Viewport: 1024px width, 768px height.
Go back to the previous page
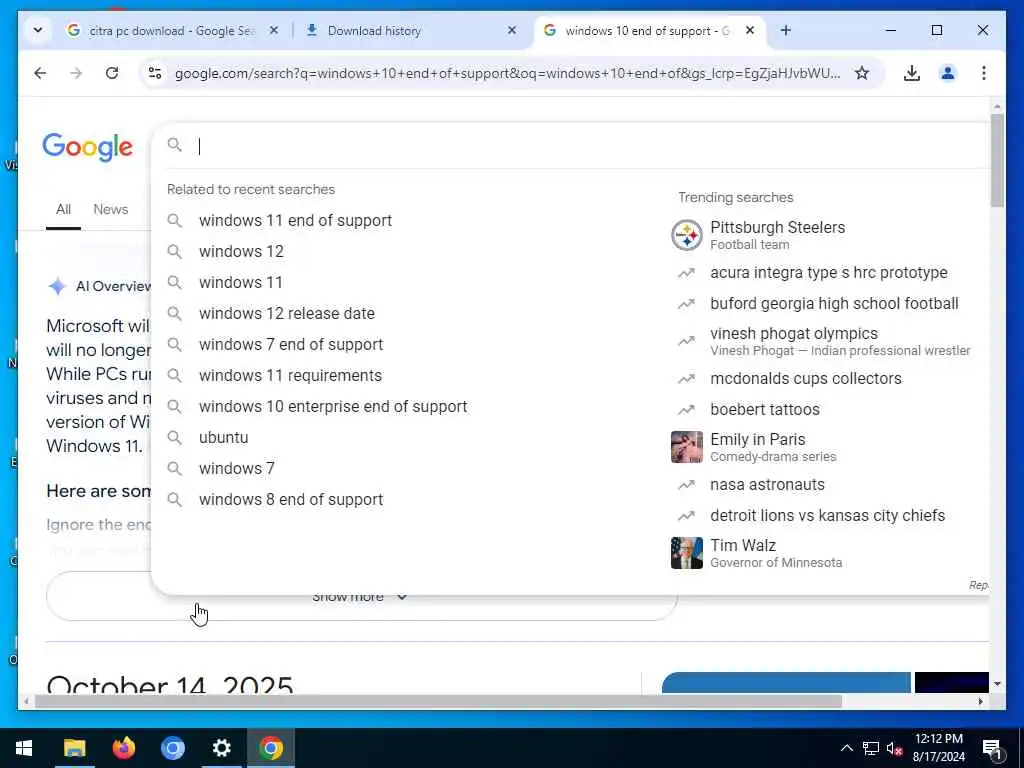pyautogui.click(x=40, y=73)
